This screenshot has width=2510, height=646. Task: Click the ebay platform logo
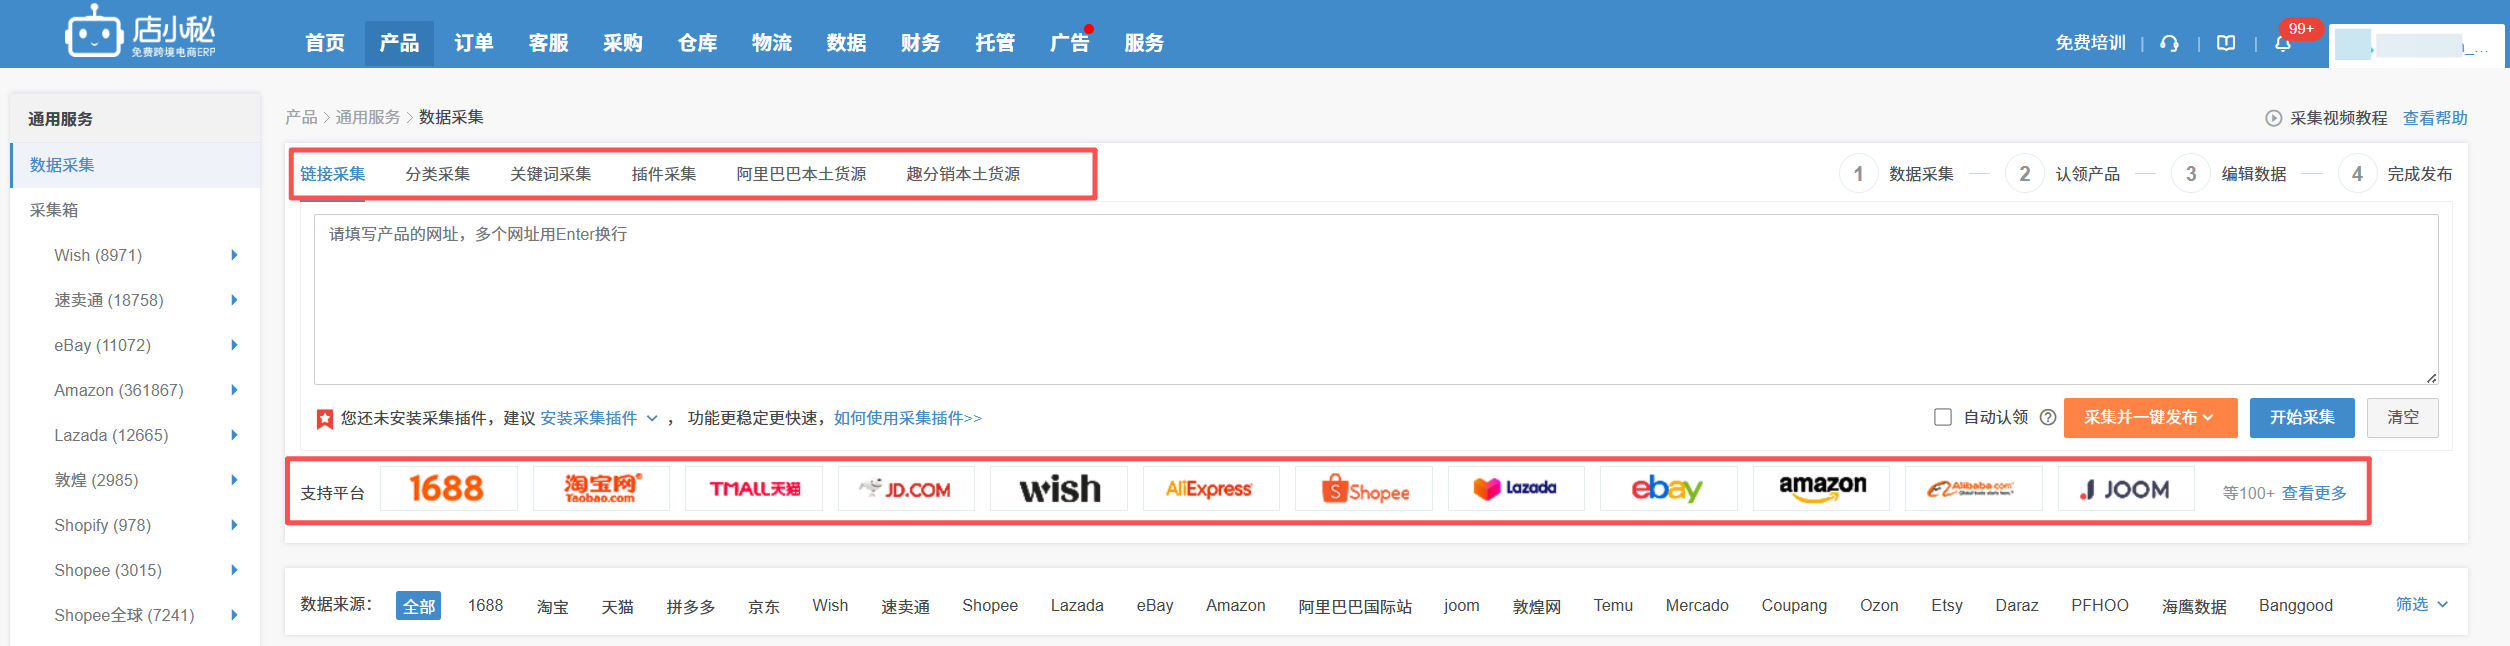pyautogui.click(x=1669, y=489)
